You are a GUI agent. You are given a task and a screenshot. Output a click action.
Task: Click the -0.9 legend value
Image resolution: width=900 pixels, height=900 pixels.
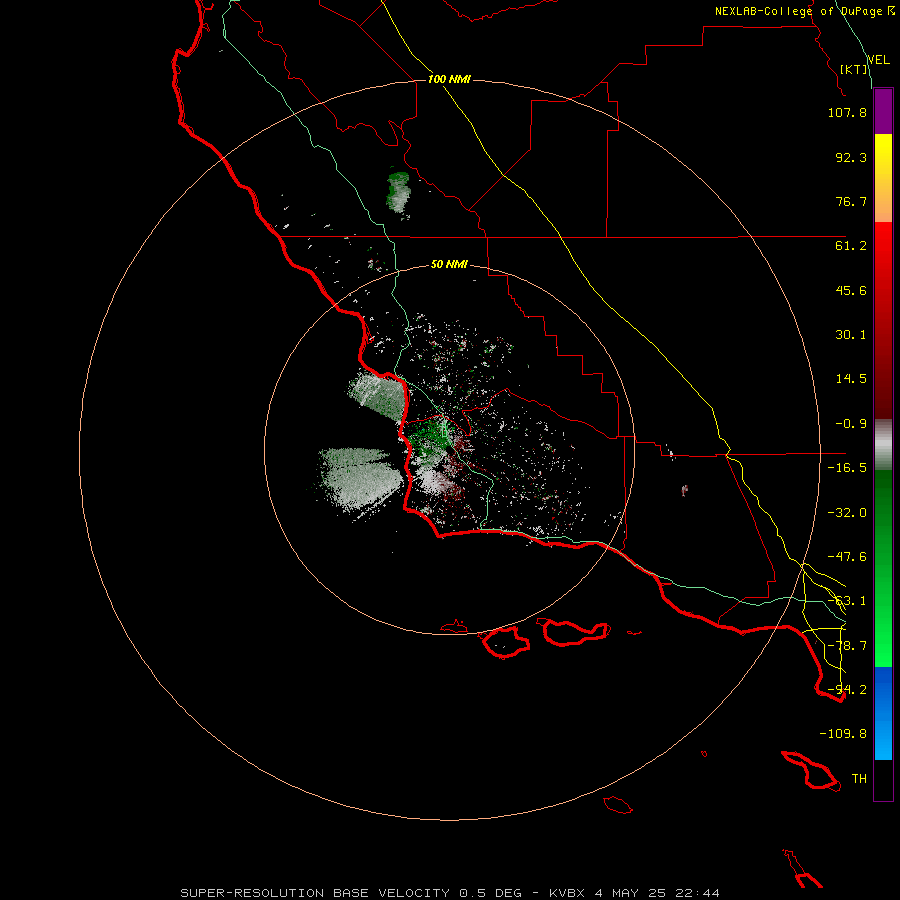click(851, 424)
